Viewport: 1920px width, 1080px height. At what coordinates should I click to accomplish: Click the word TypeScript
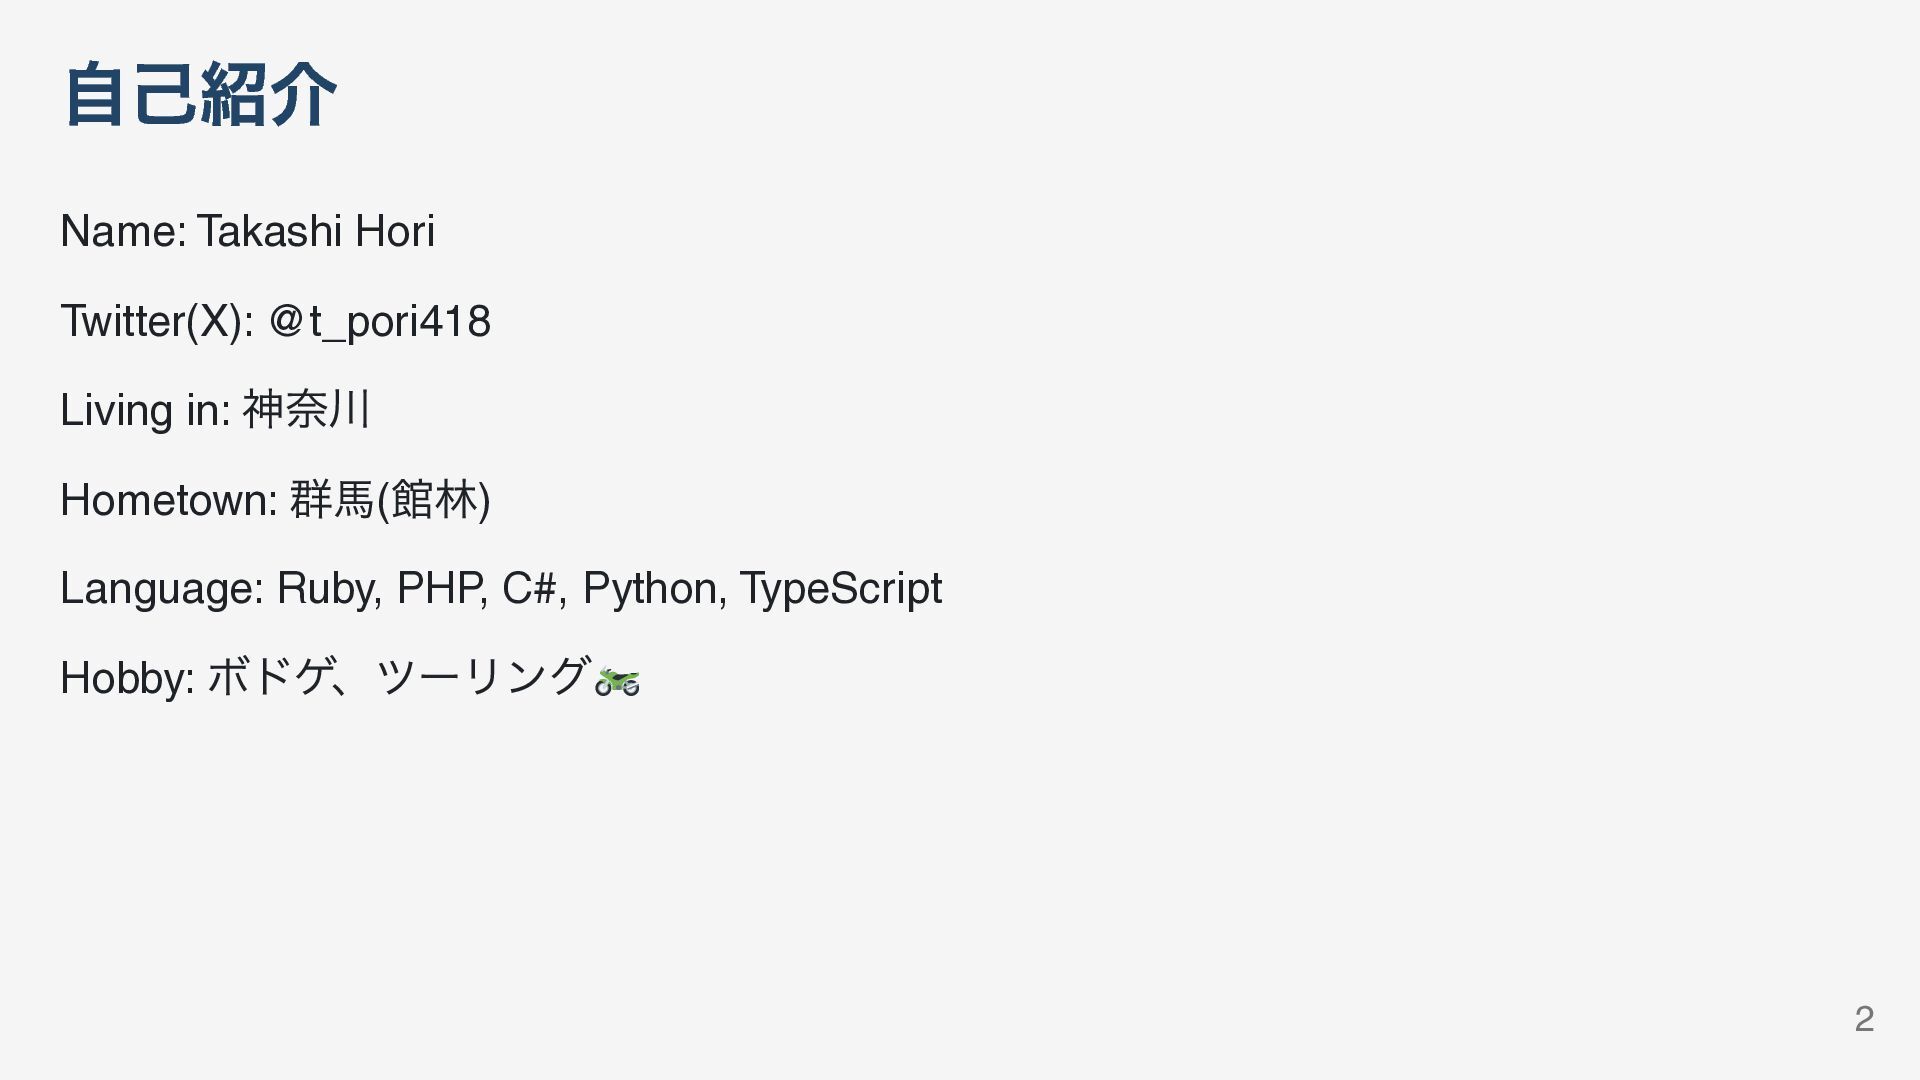tap(841, 588)
